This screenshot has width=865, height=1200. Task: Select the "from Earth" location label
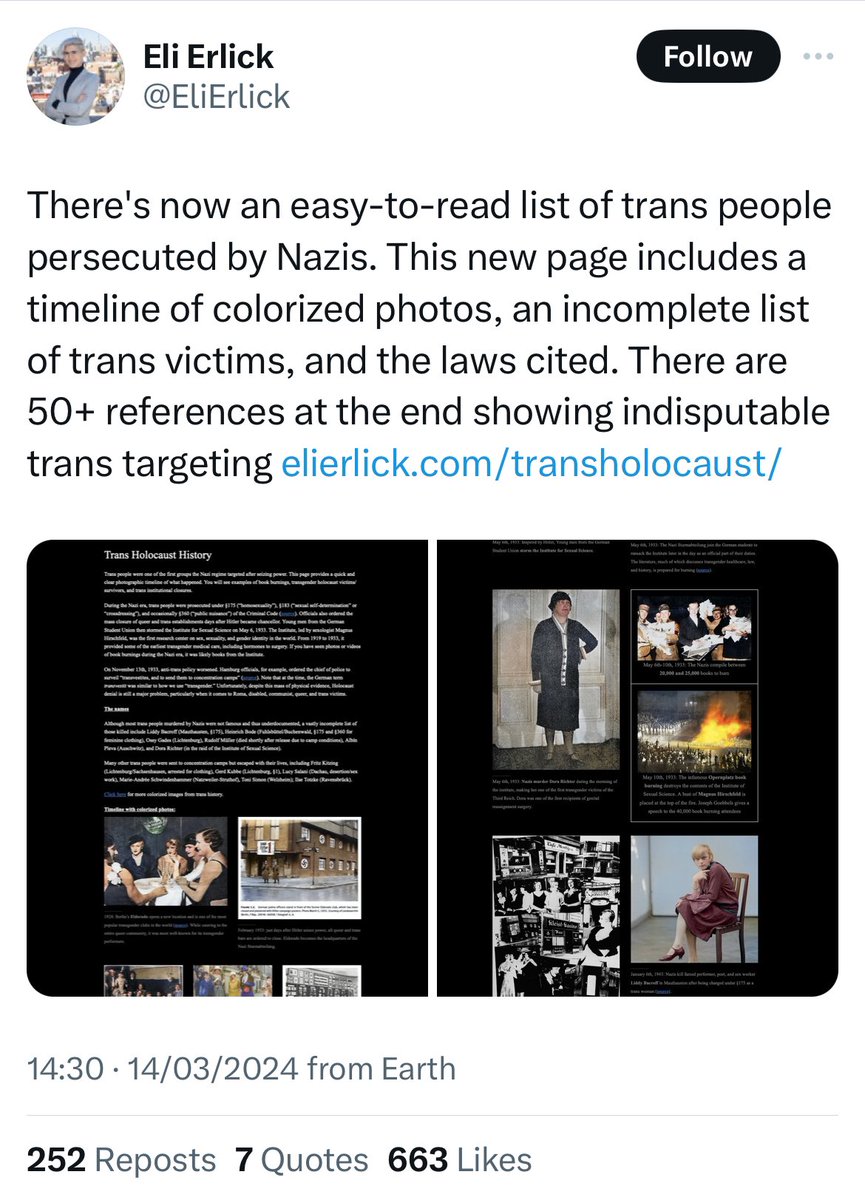click(x=381, y=1068)
